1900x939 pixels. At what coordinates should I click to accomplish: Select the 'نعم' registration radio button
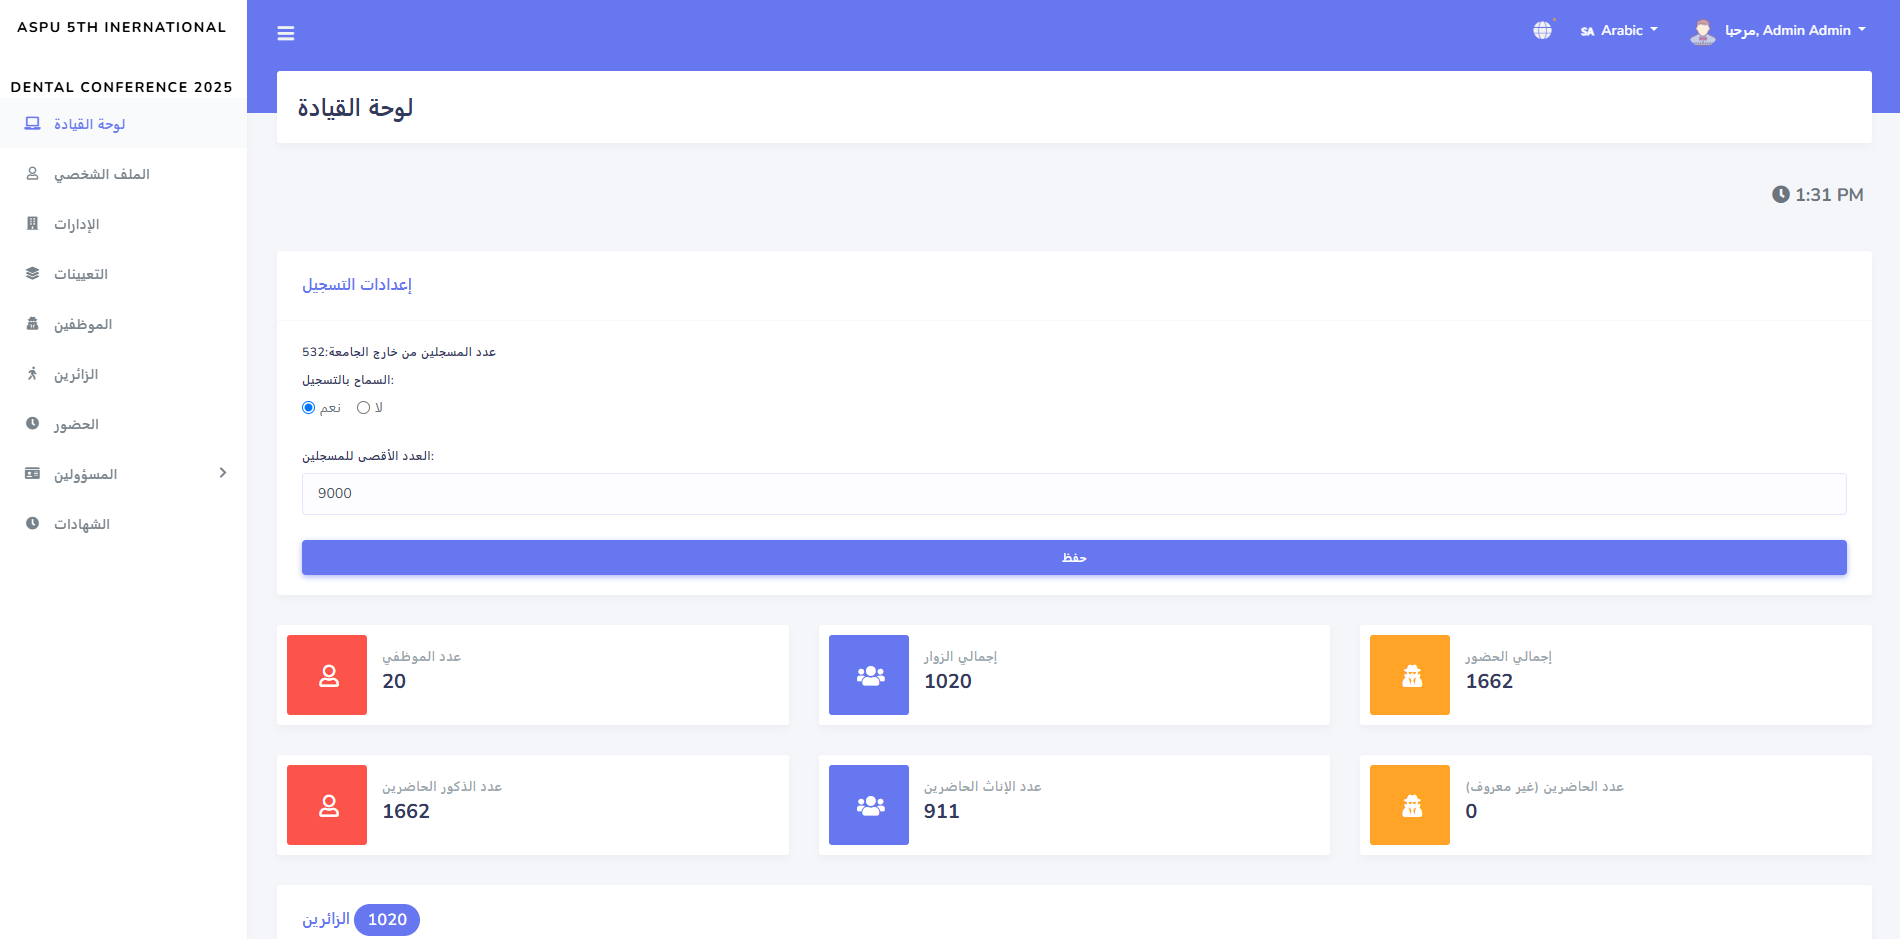[x=309, y=408]
